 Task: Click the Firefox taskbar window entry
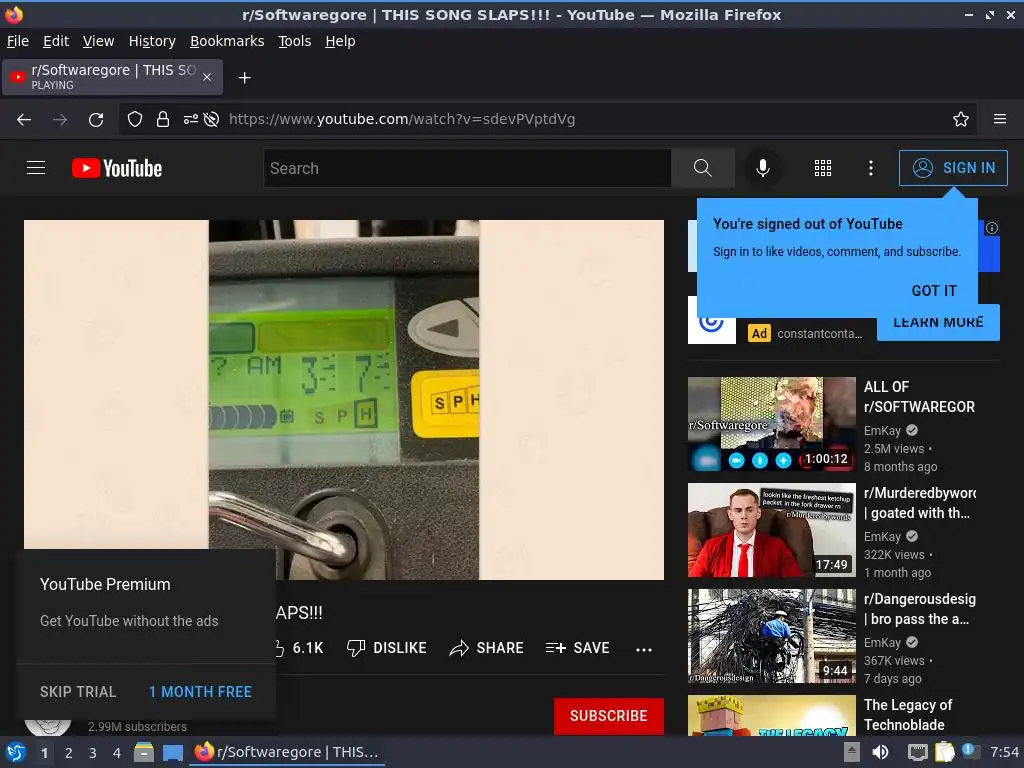point(287,752)
